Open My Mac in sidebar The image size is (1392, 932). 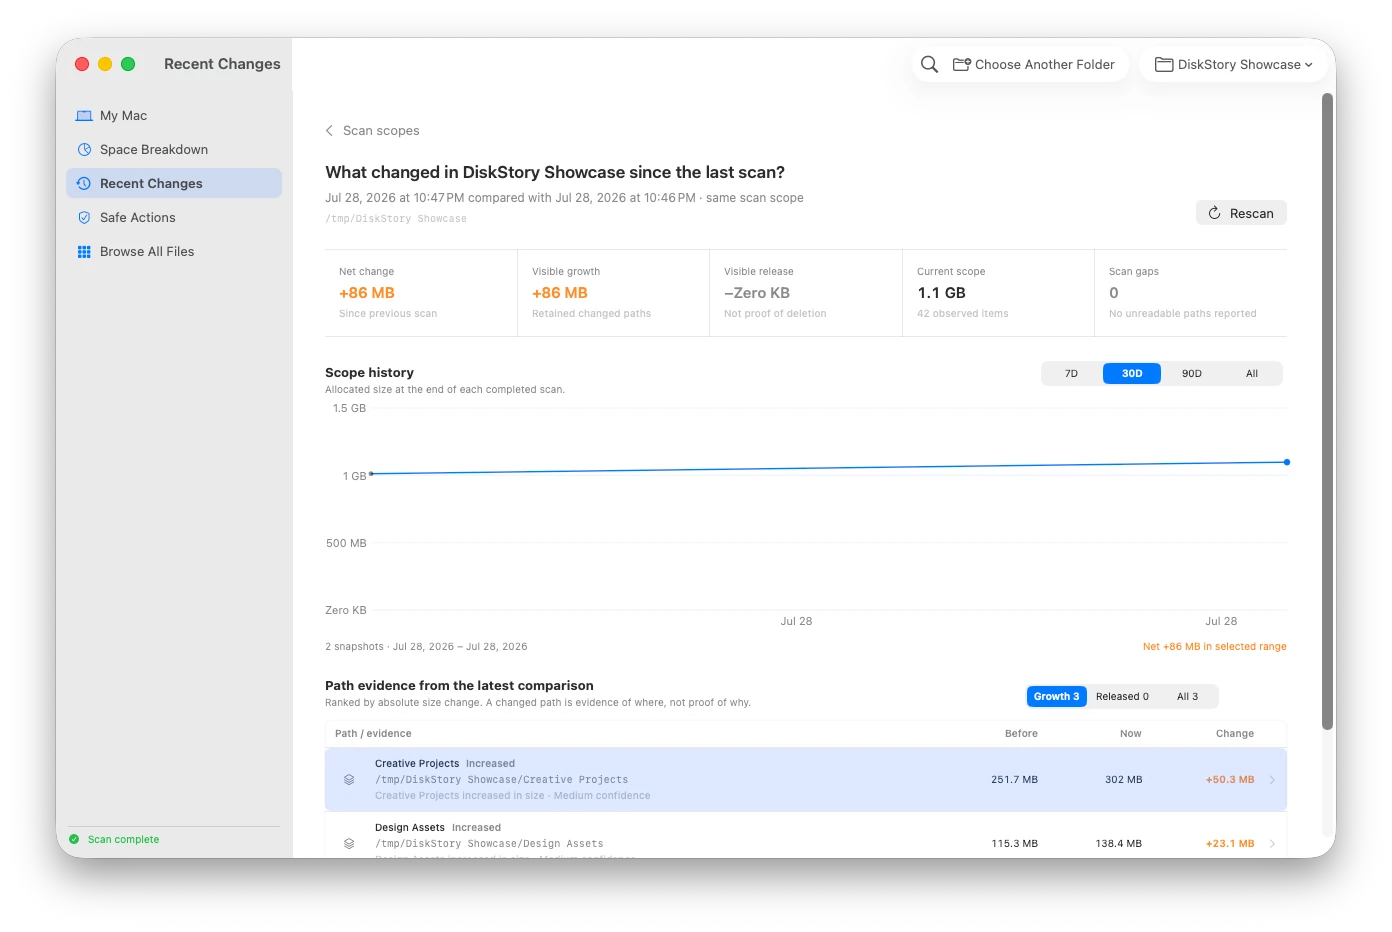174,116
